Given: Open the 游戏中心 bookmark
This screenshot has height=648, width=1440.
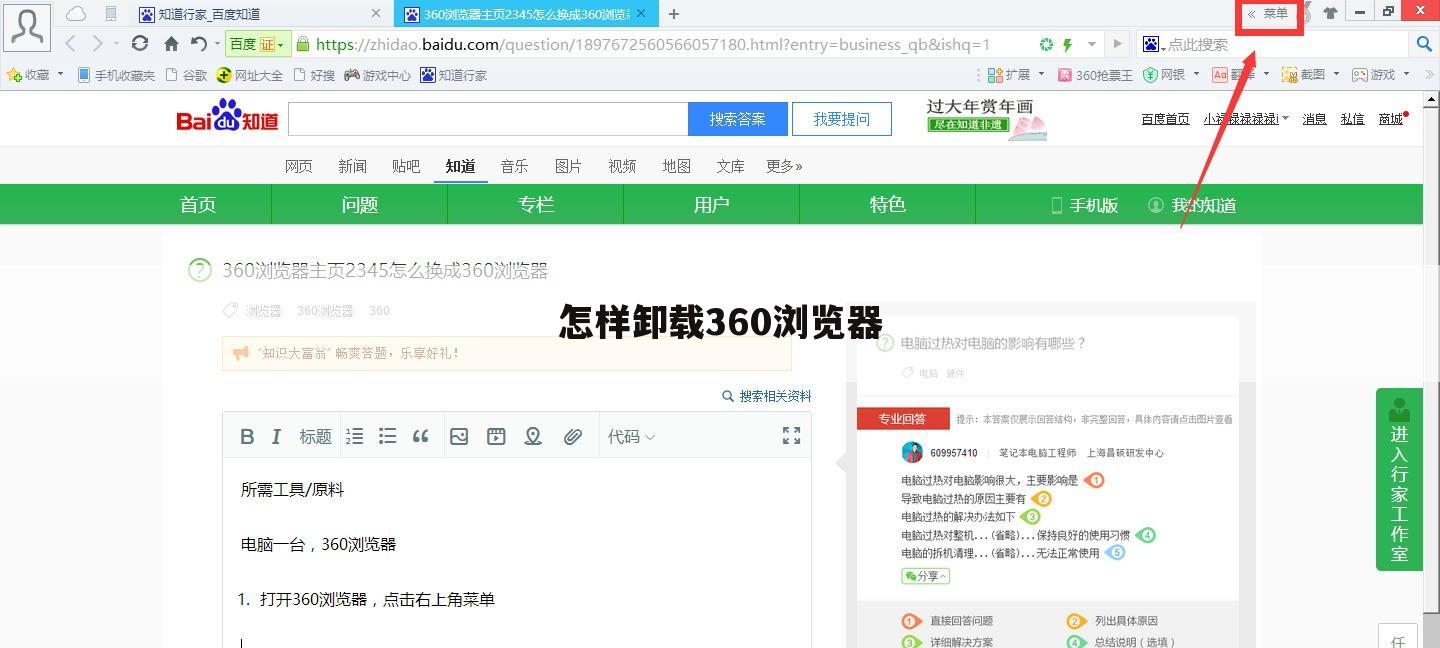Looking at the screenshot, I should pos(377,75).
